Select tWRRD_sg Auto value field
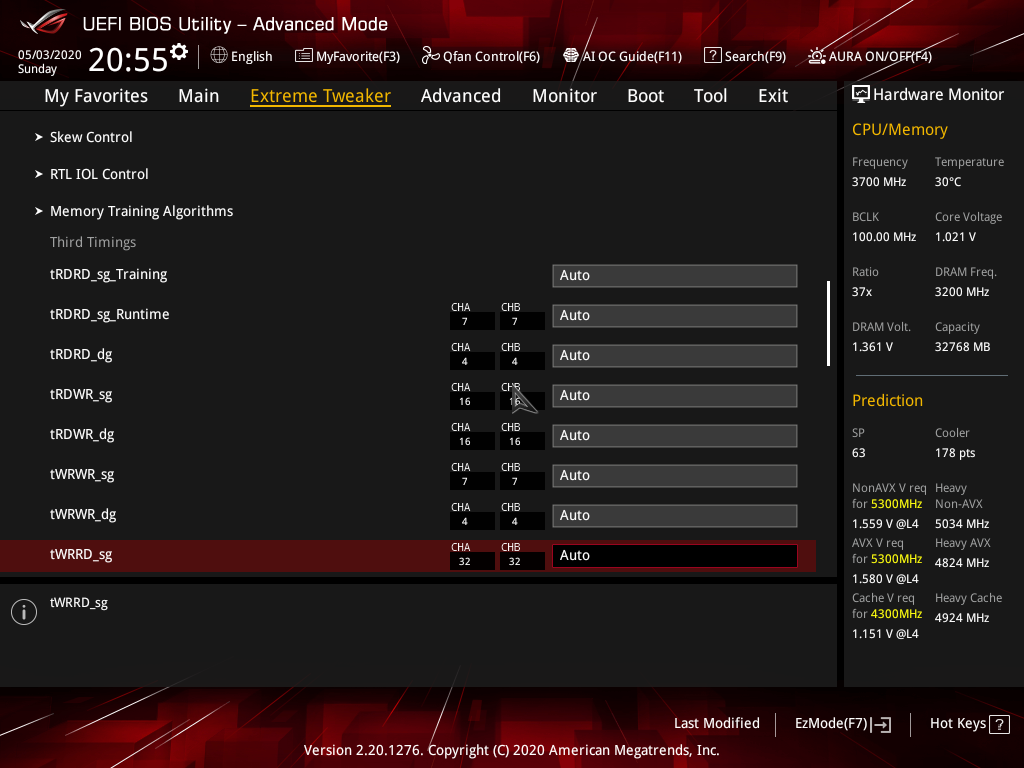Screen dimensions: 1024x768 point(675,556)
